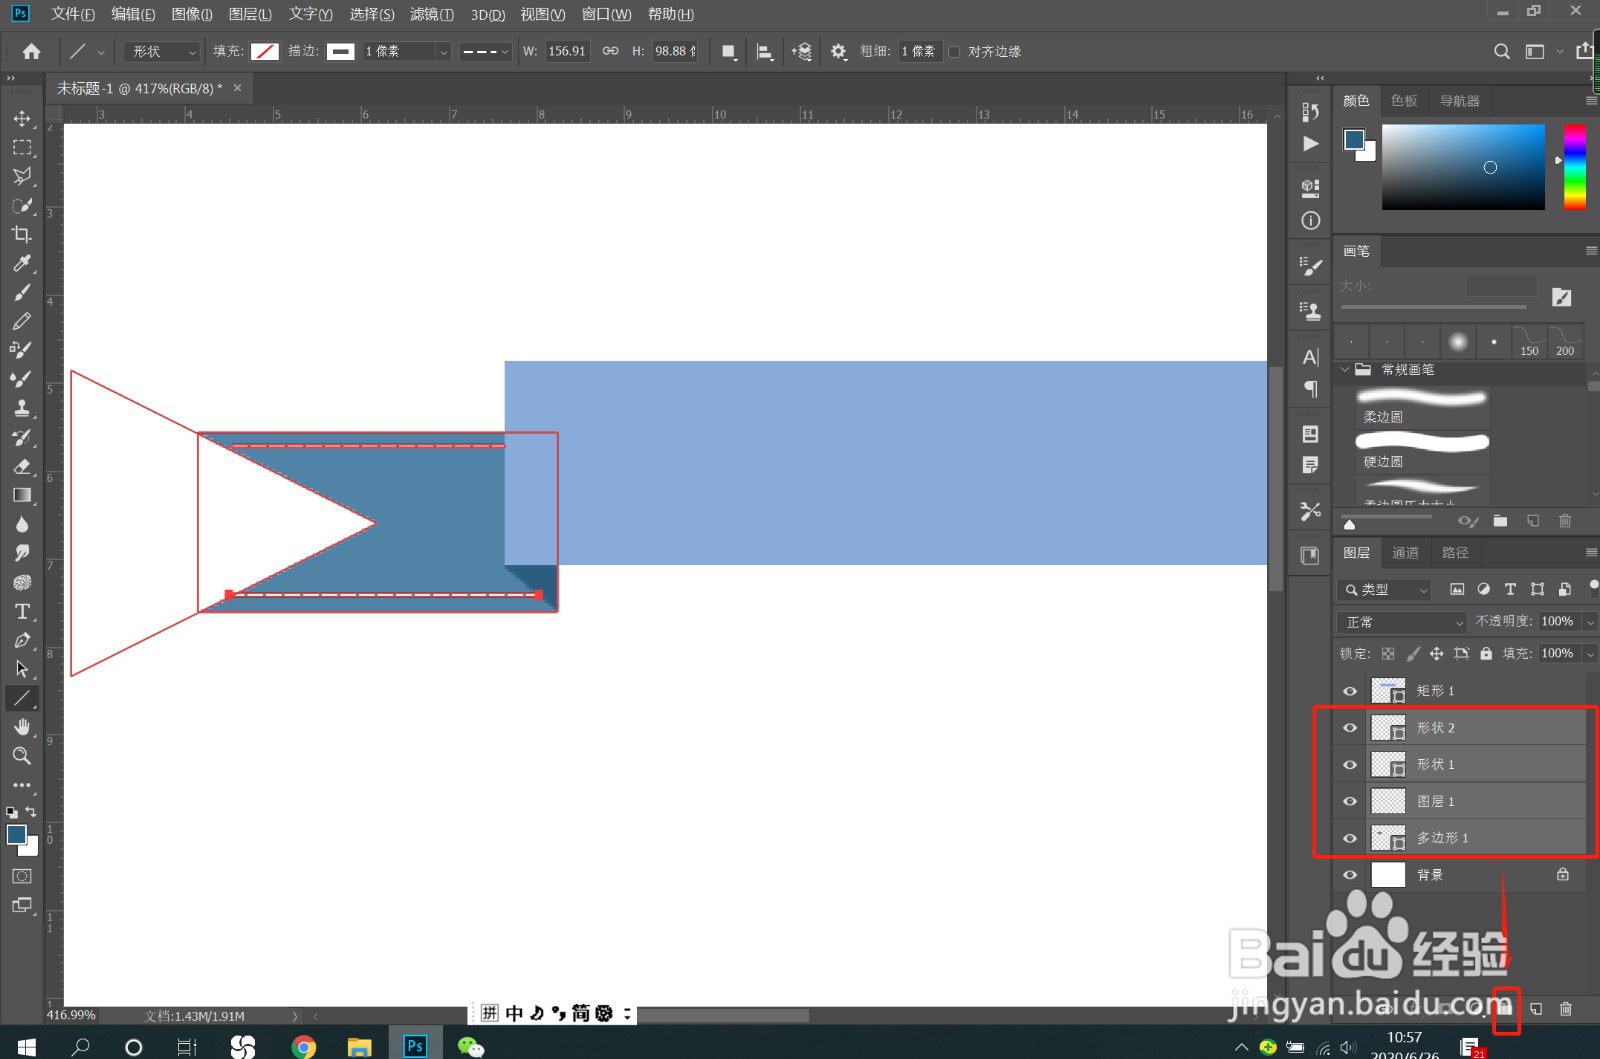Click the 粗细 weight input field

click(x=919, y=52)
